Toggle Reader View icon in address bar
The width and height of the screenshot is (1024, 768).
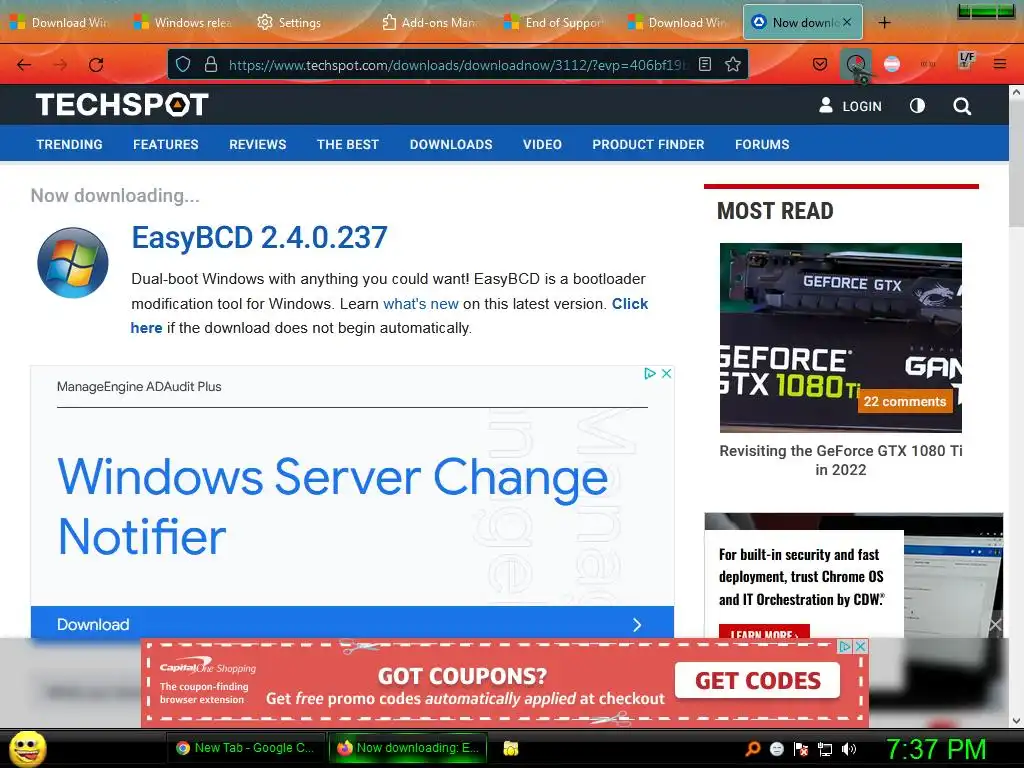tap(705, 64)
